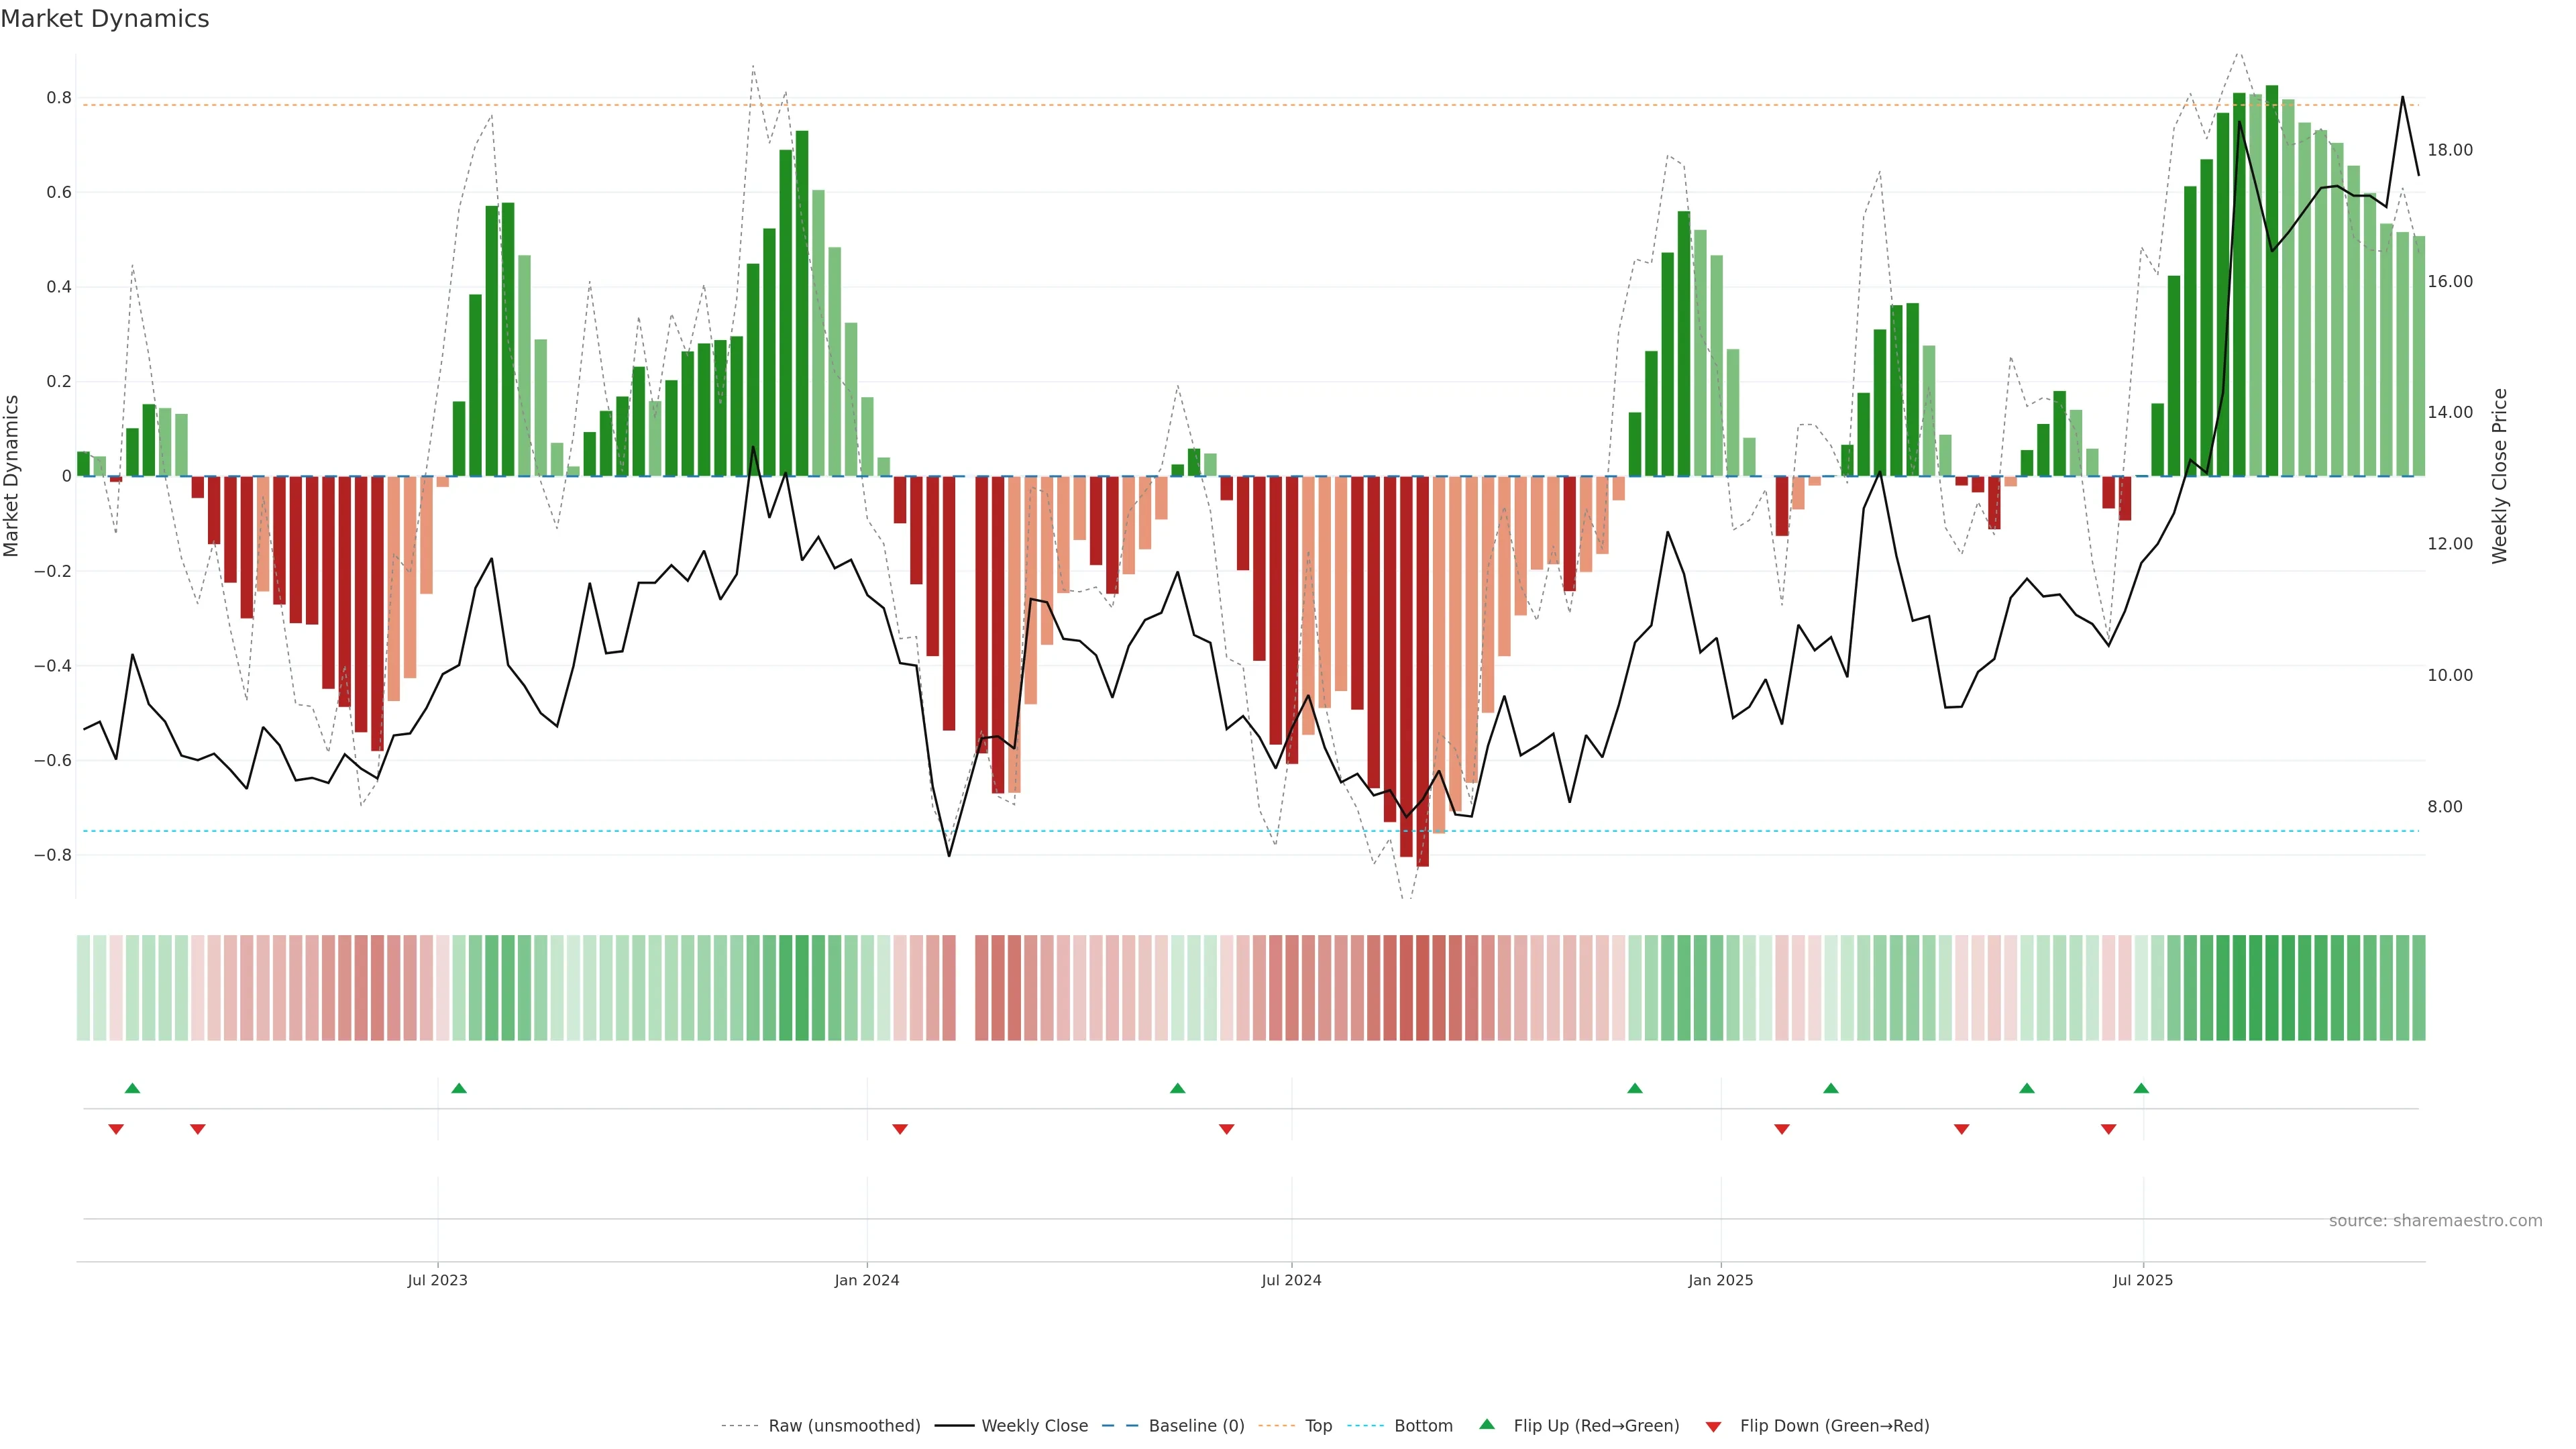Click the first green flip-up marker on the left
This screenshot has height=1449, width=2576.
click(132, 1088)
